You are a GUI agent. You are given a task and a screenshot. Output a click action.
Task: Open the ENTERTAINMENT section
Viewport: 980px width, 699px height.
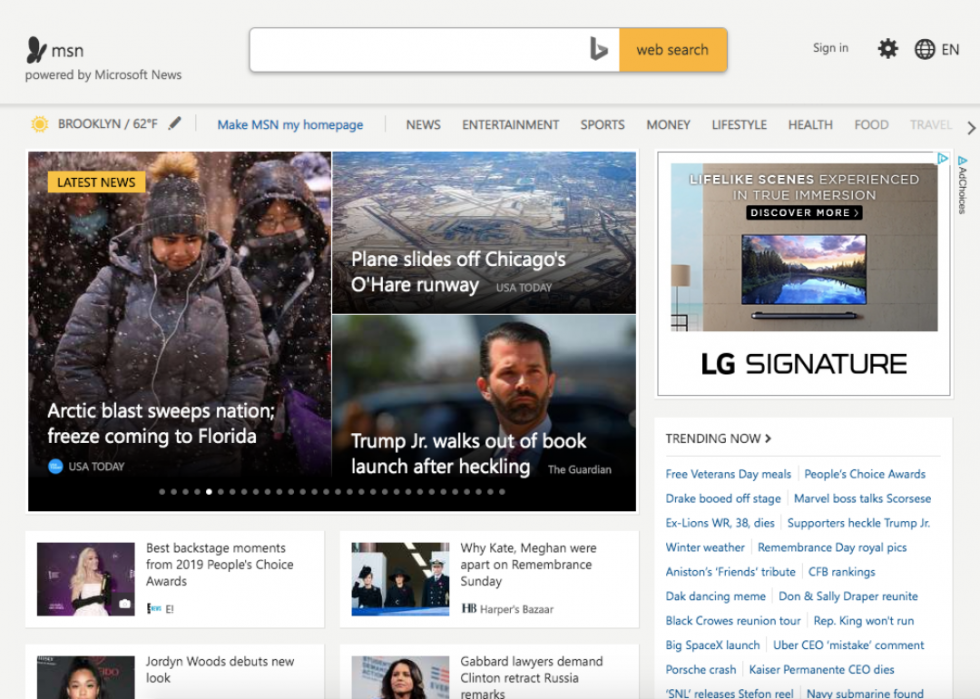tap(511, 124)
